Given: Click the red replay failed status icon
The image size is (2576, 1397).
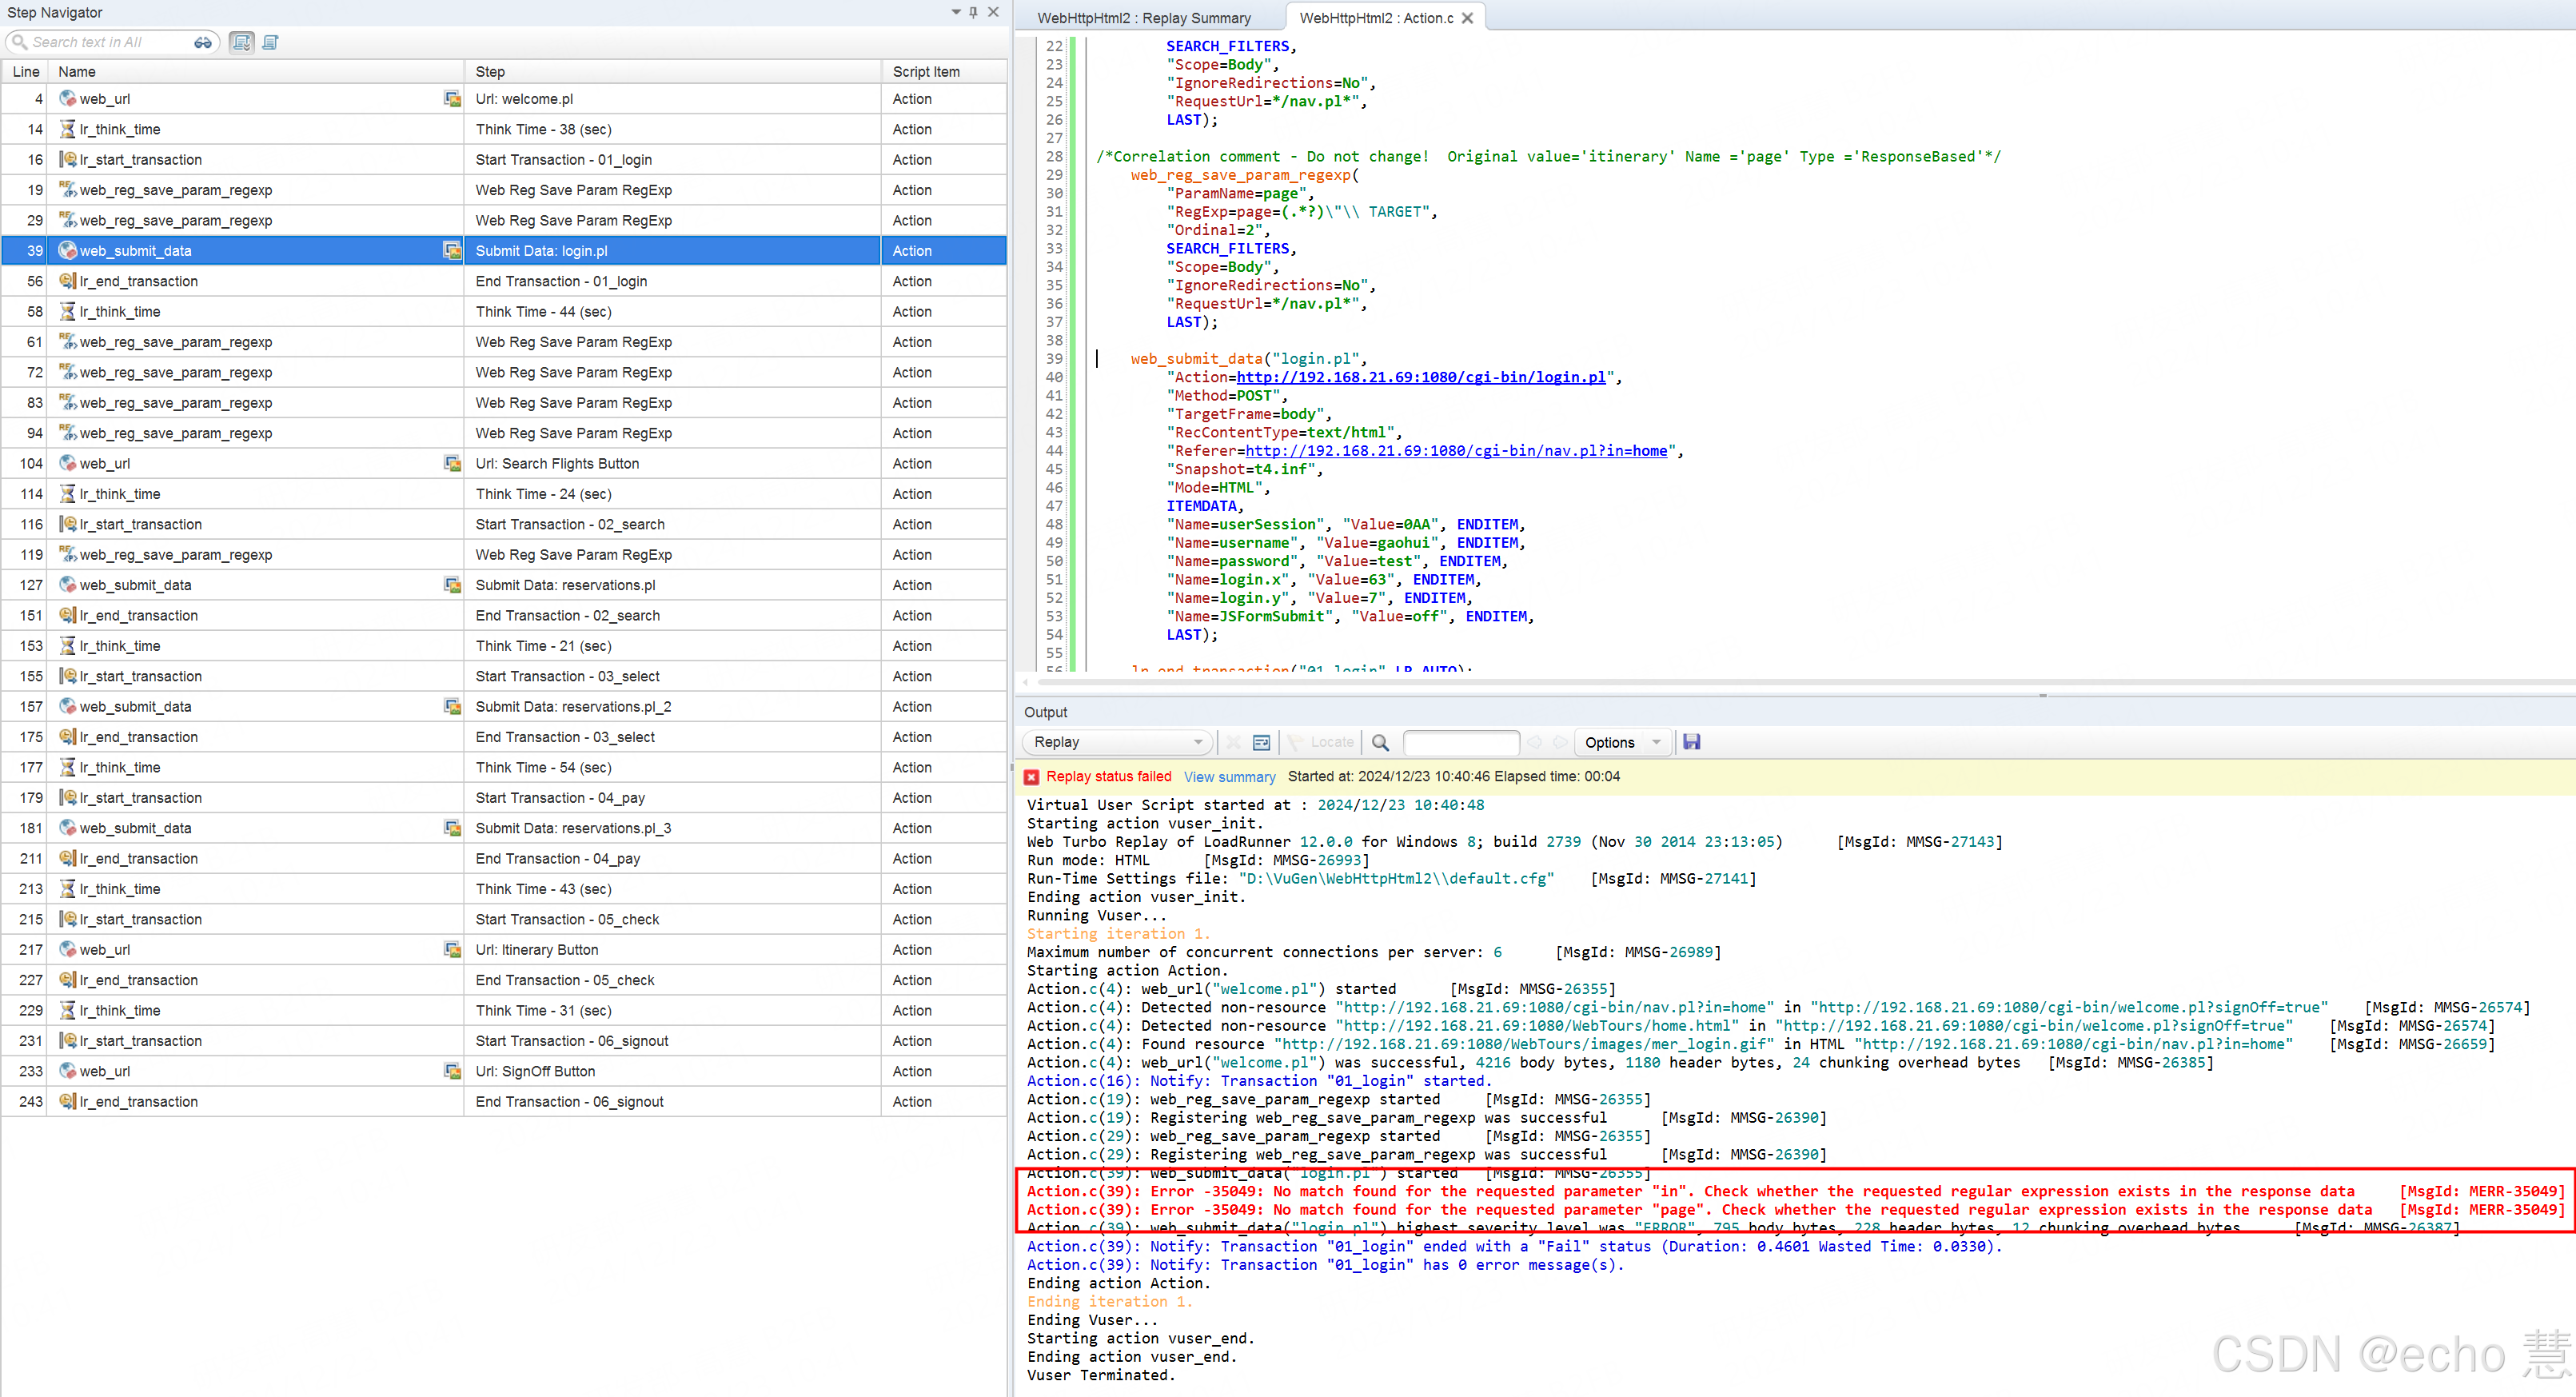Looking at the screenshot, I should tap(1031, 777).
